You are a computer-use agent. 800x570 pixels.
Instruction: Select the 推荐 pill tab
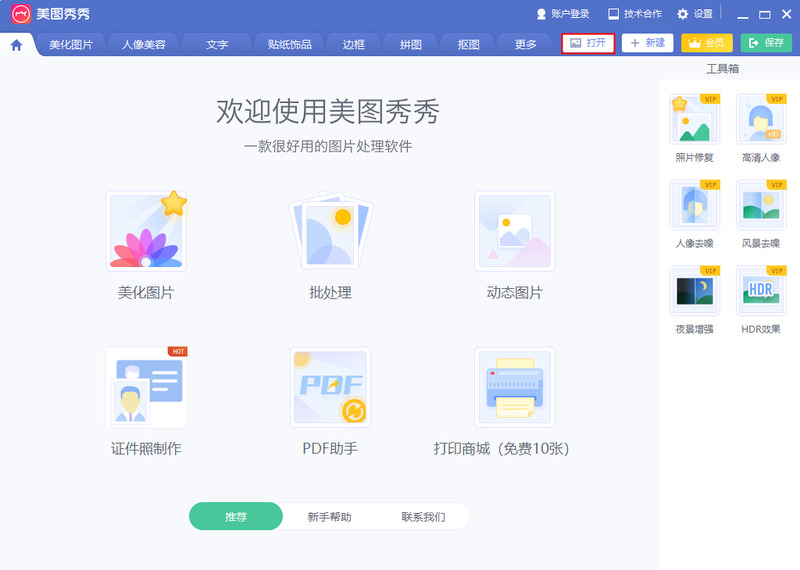tap(236, 516)
